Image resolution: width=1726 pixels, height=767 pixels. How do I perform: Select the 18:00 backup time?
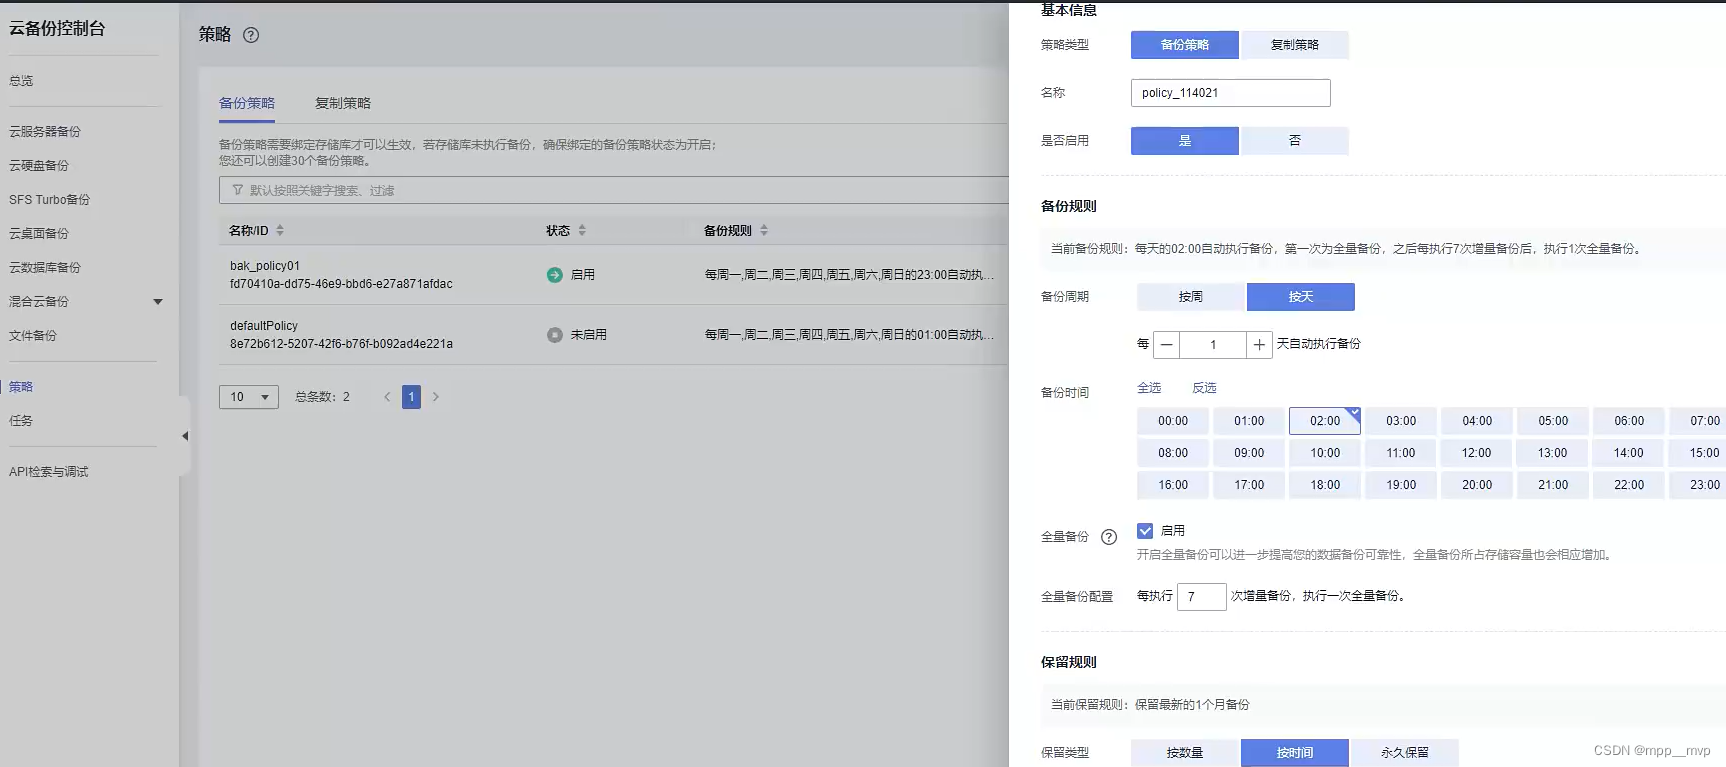pyautogui.click(x=1325, y=485)
